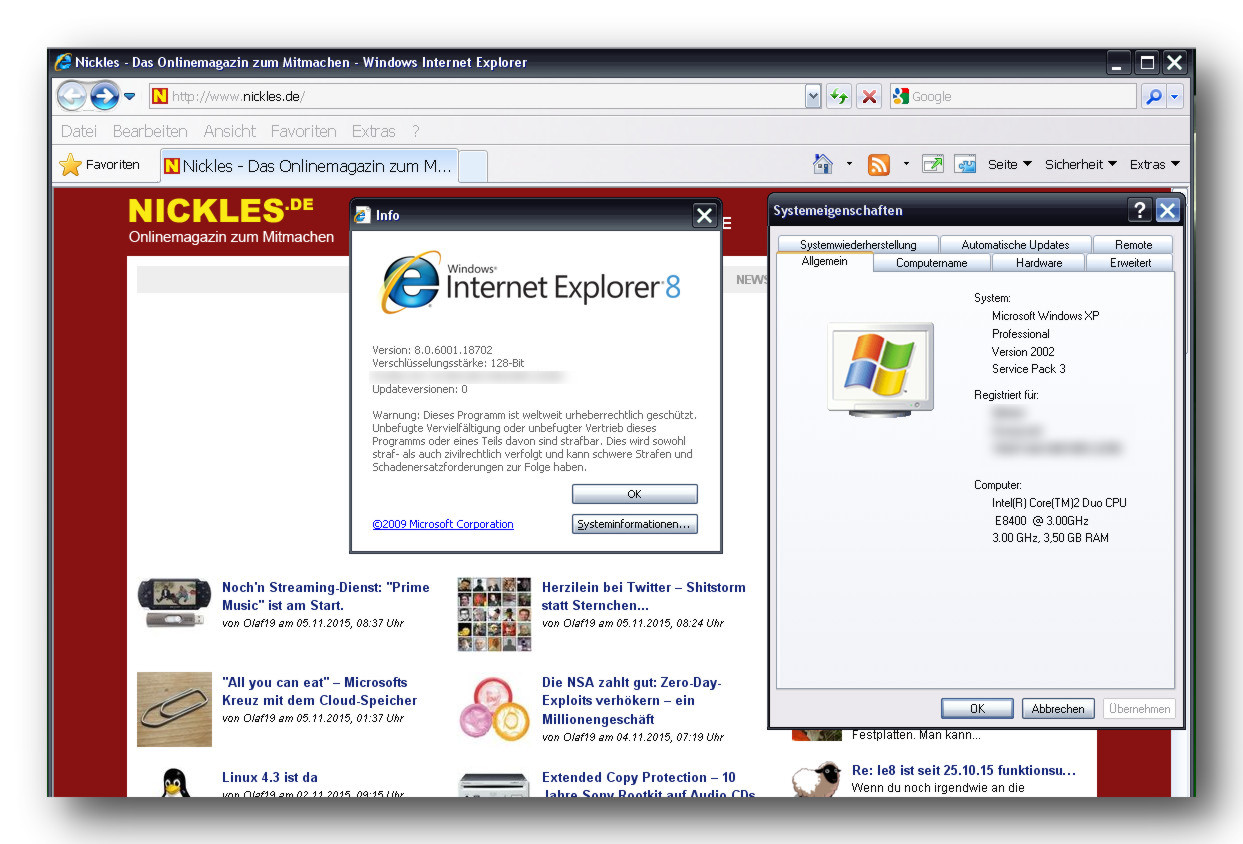Click the green arrow window toolbar icon
This screenshot has height=844, width=1243.
(933, 164)
